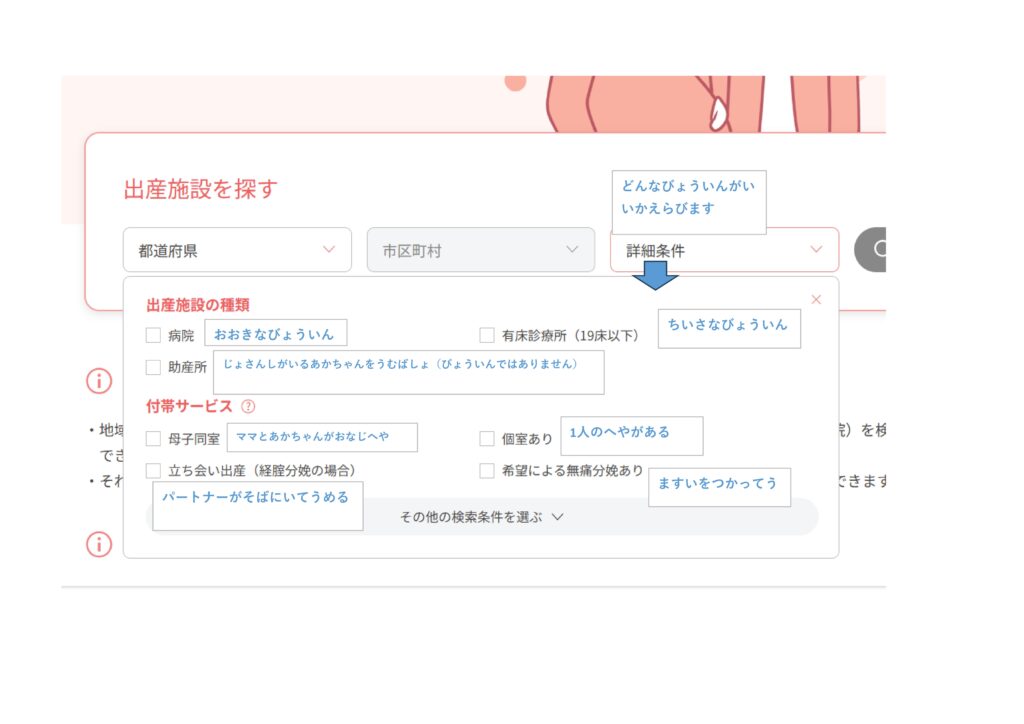Select the ちいさなびょういん annotation box
This screenshot has width=1024, height=724.
point(729,327)
